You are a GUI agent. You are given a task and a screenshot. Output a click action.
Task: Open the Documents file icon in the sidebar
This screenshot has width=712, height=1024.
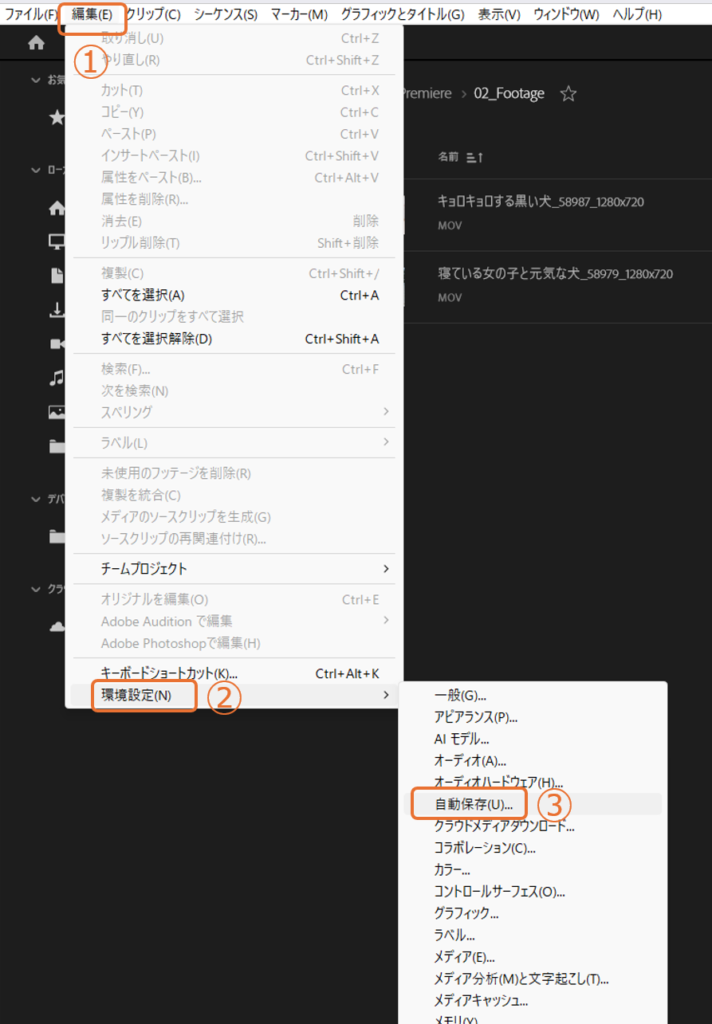(x=57, y=276)
